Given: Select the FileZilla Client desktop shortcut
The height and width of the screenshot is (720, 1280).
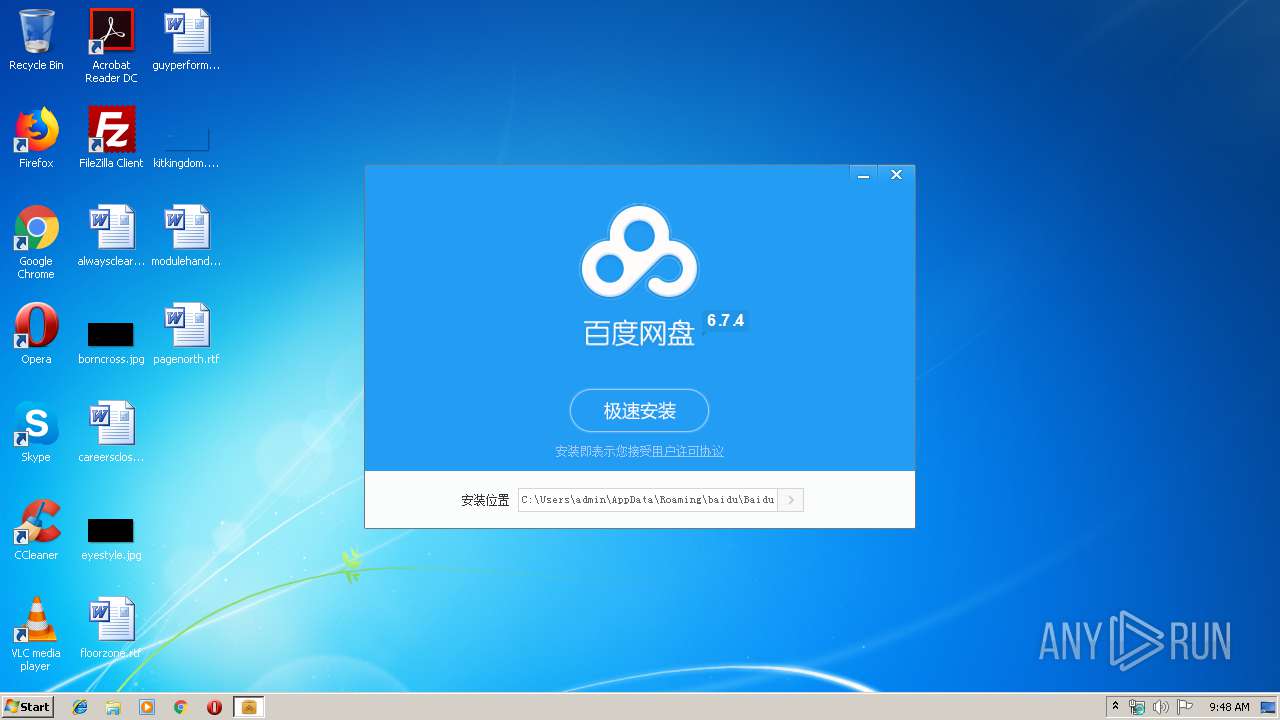Looking at the screenshot, I should coord(111,138).
